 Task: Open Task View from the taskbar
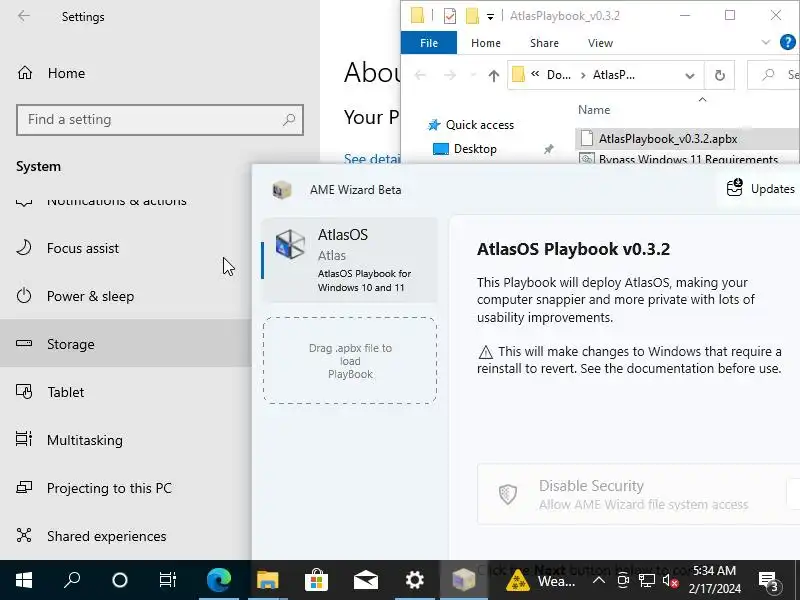point(167,580)
